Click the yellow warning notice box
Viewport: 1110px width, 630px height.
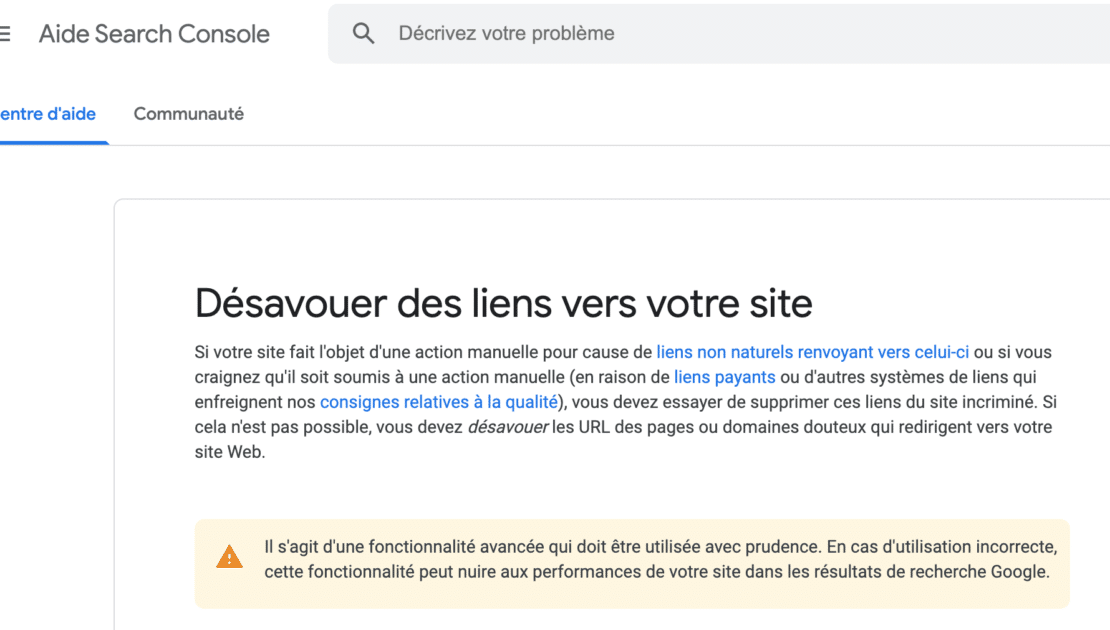coord(631,592)
